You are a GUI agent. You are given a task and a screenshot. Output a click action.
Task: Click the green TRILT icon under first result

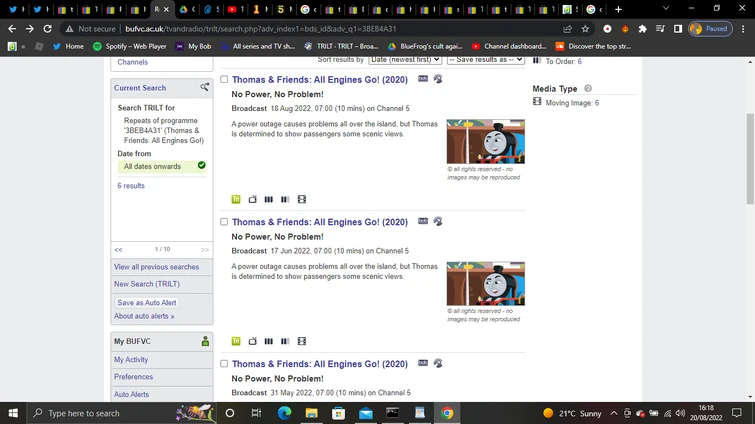[236, 199]
